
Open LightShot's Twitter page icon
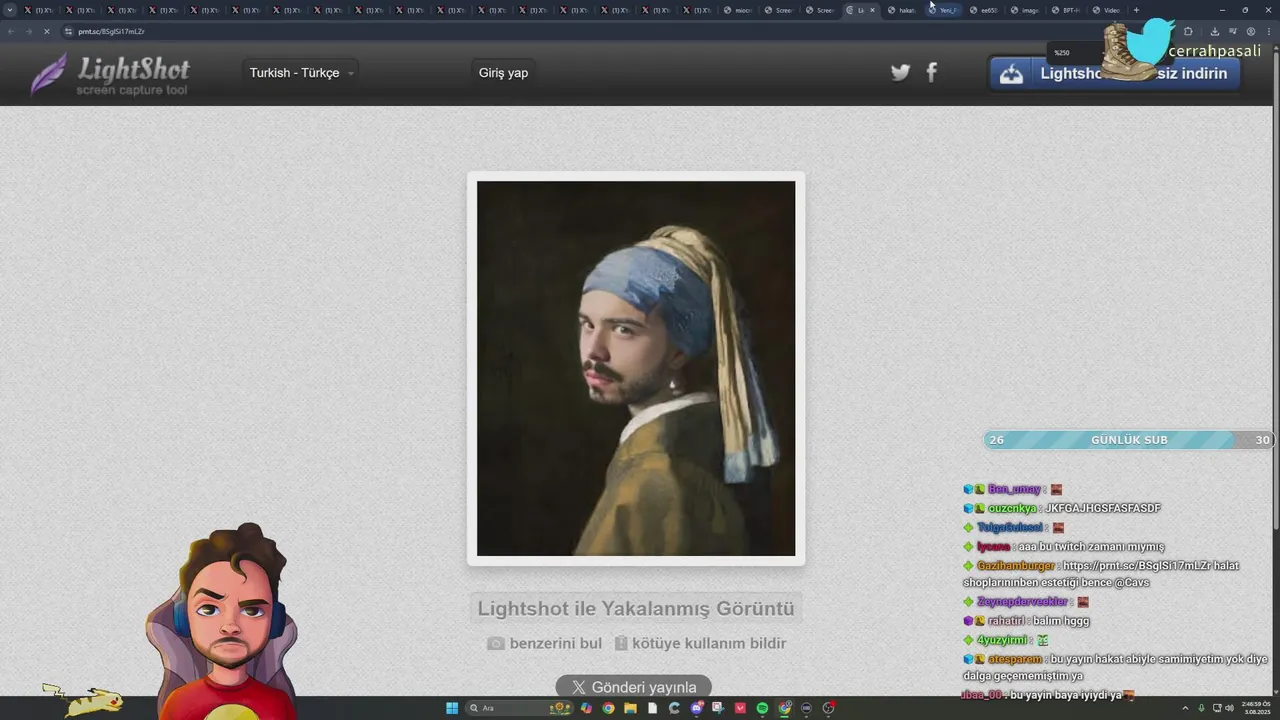pyautogui.click(x=900, y=72)
